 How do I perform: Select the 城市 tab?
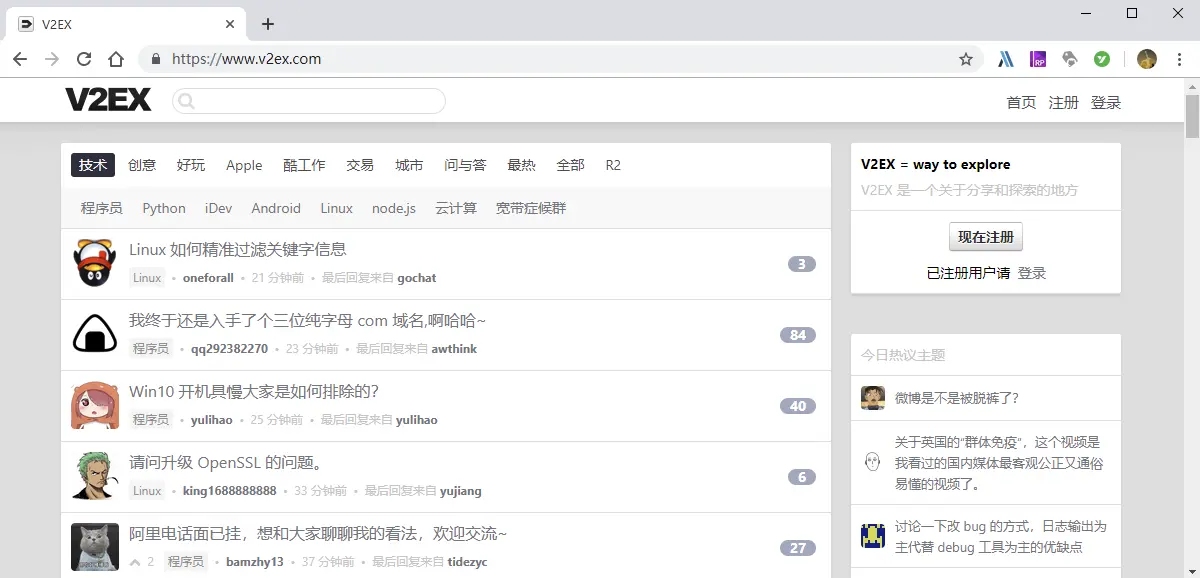click(409, 165)
